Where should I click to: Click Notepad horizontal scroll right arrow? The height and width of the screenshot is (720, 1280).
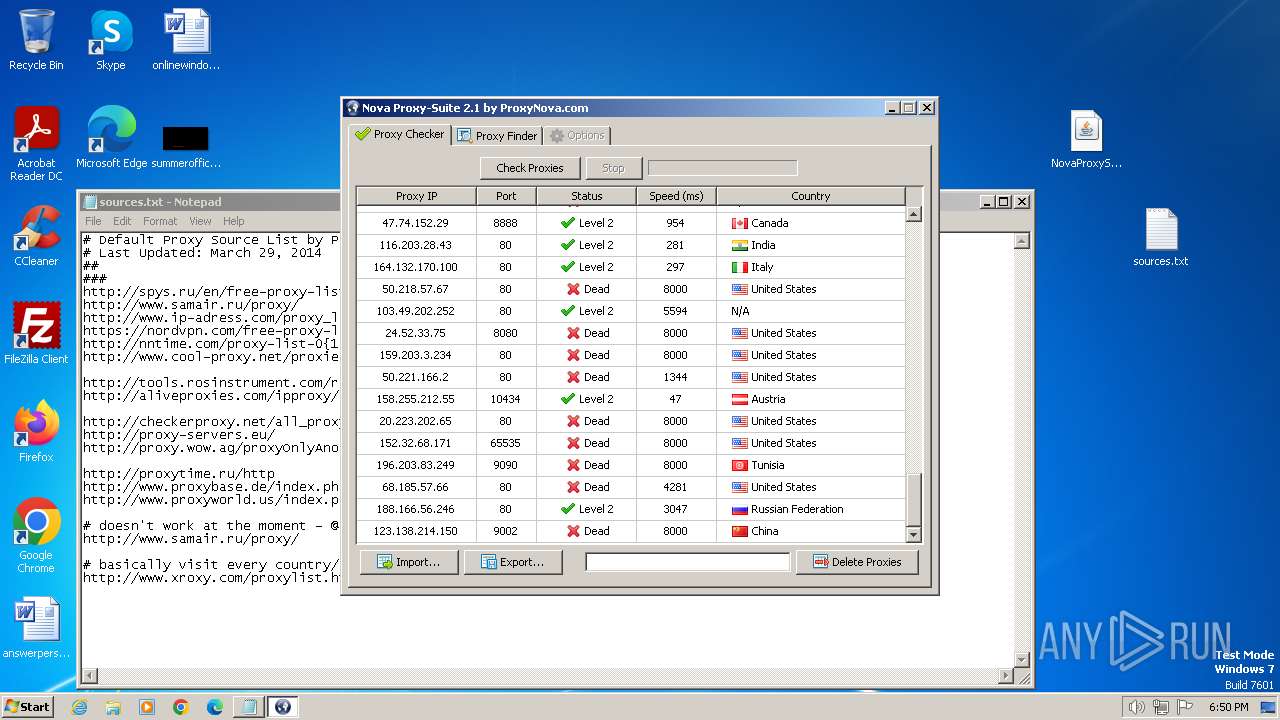point(1006,677)
